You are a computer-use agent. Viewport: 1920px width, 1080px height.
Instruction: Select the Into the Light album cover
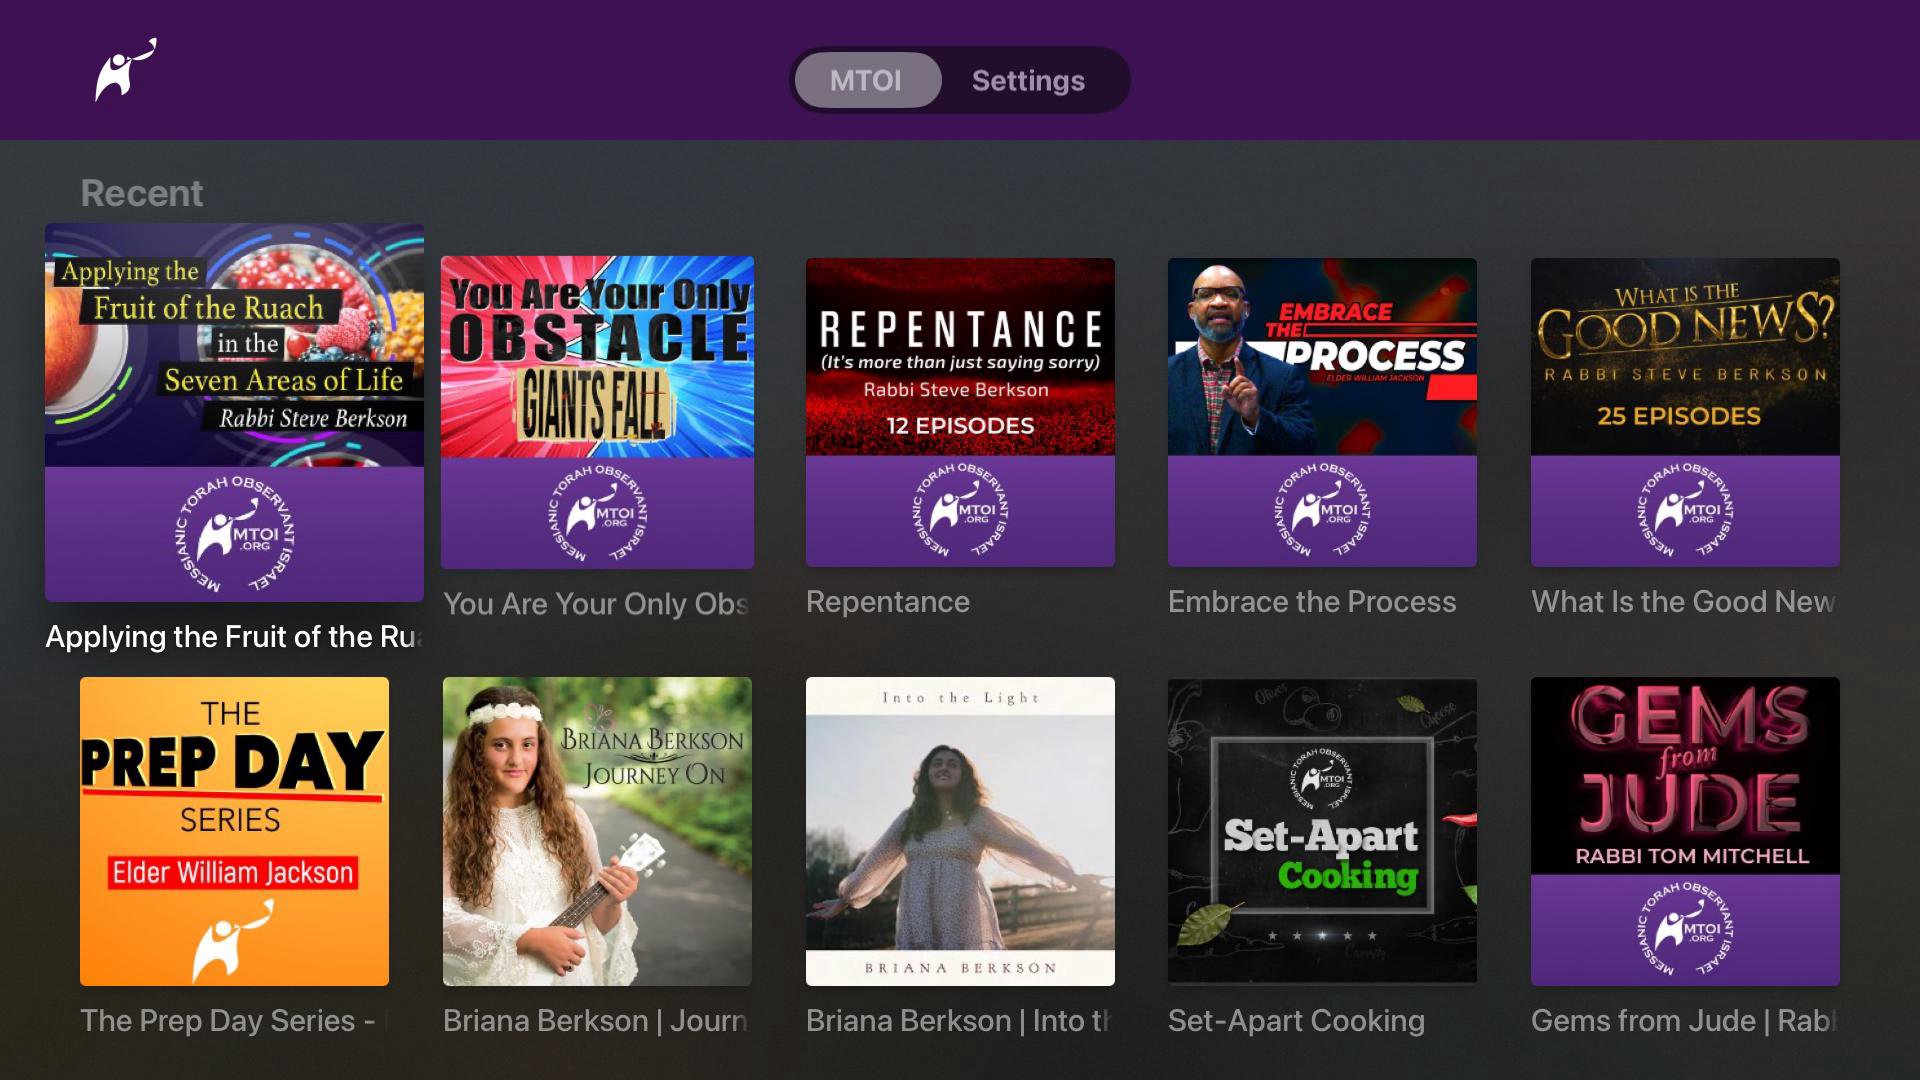coord(960,831)
